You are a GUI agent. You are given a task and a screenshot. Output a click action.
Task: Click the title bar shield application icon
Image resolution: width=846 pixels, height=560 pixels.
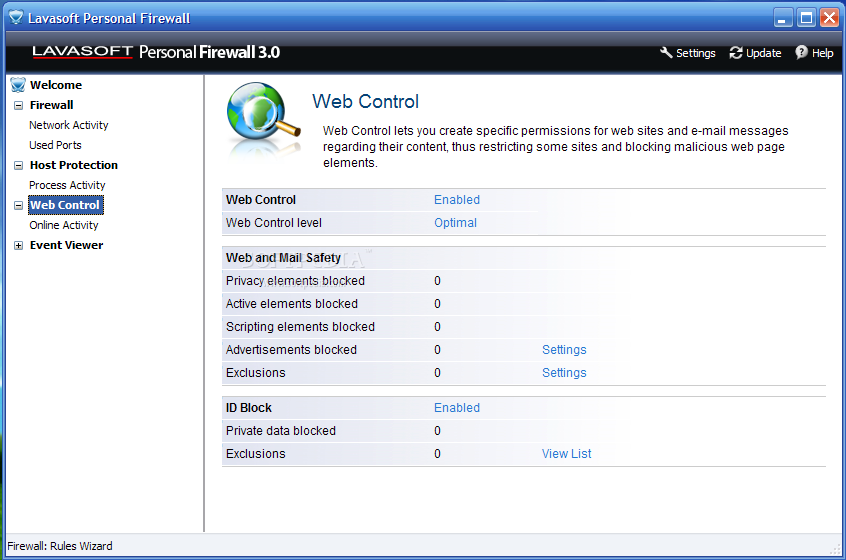16,18
